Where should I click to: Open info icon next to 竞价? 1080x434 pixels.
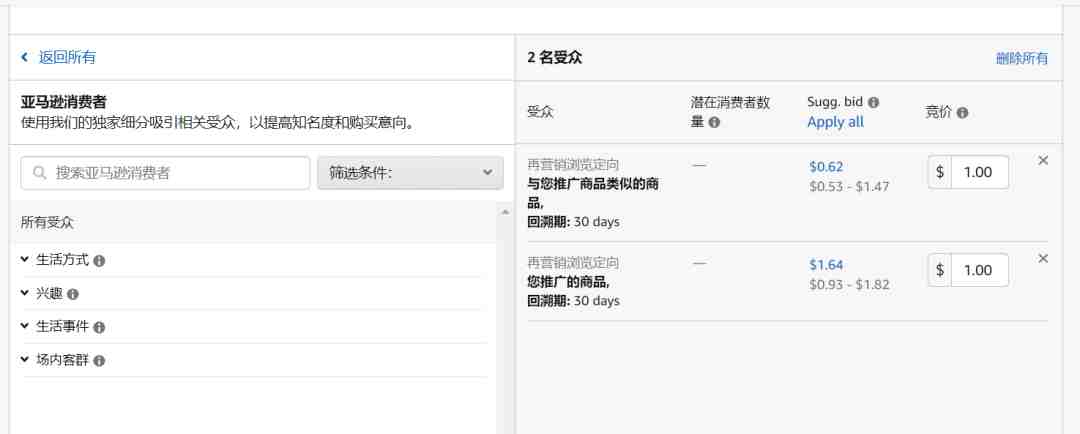[962, 113]
